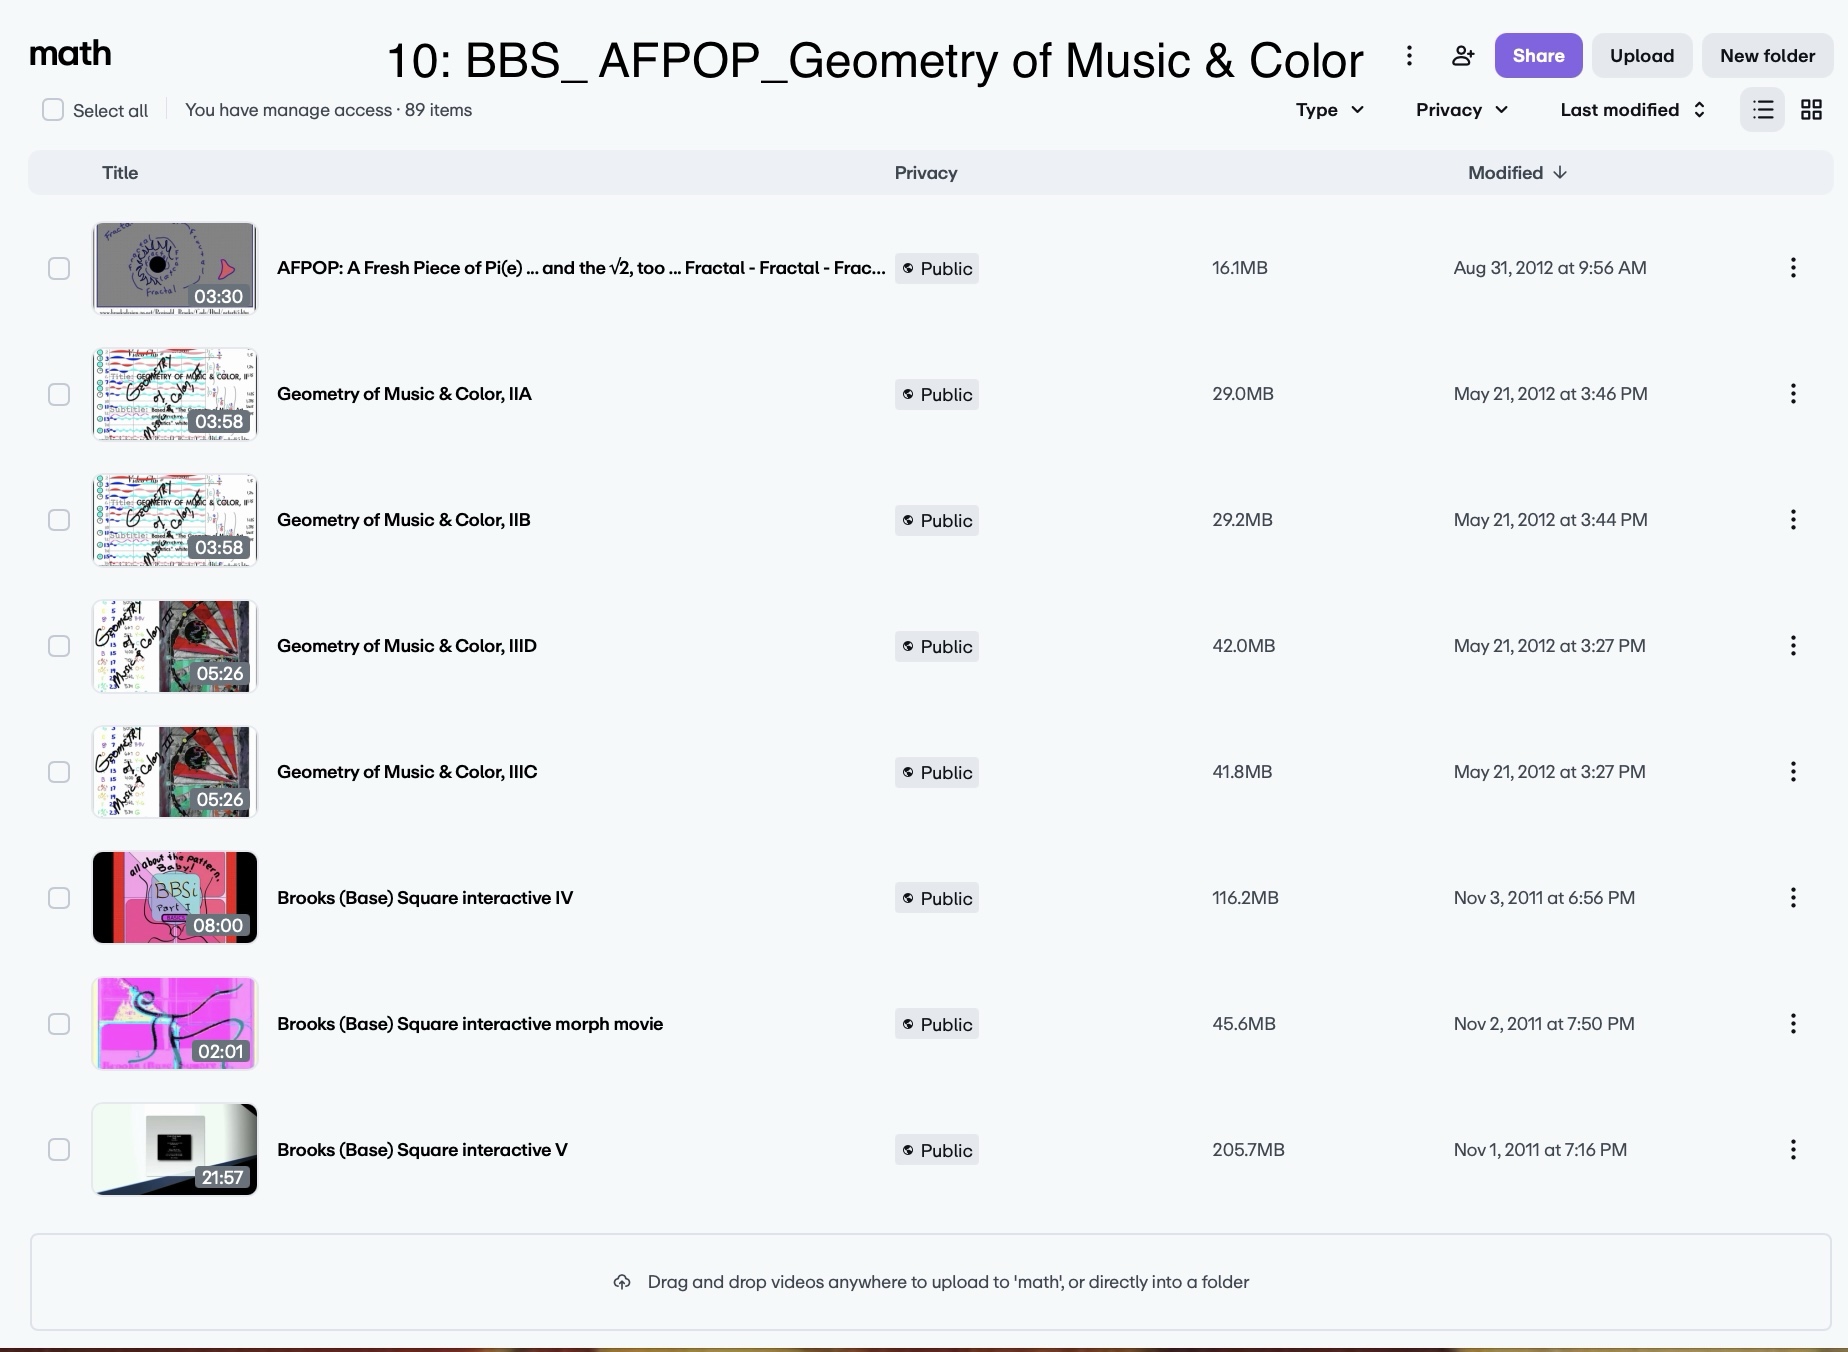Open the Type filter dropdown

pos(1330,110)
